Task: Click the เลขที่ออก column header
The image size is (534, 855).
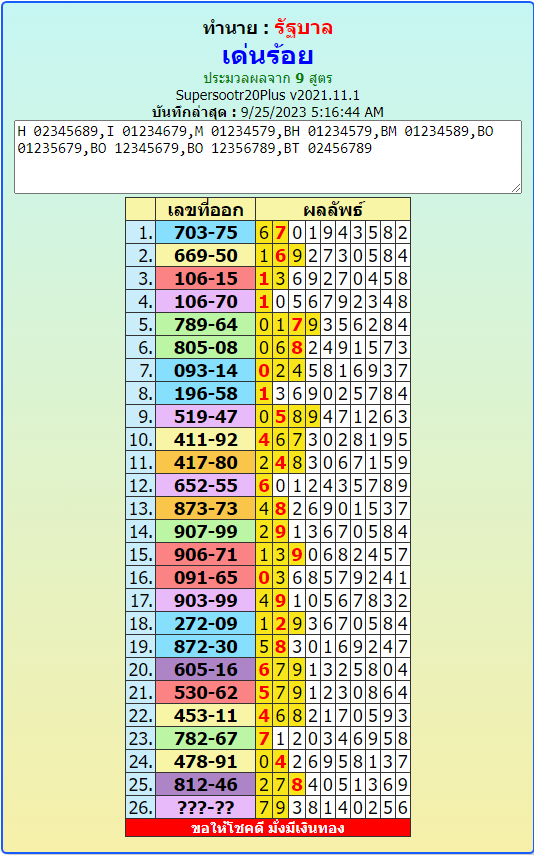Action: [x=206, y=209]
